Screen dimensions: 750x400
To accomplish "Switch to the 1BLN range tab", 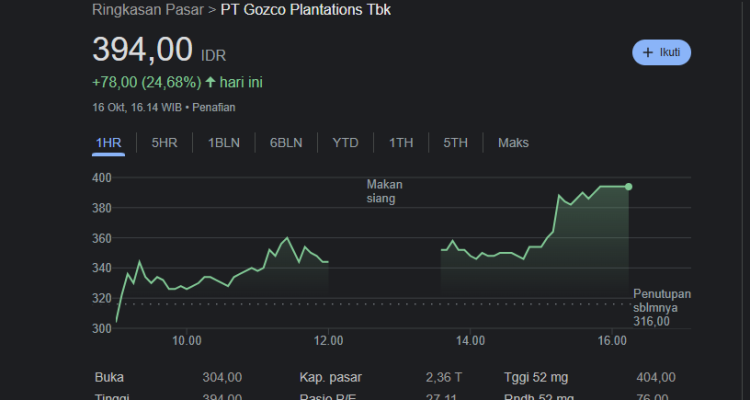I will click(x=223, y=143).
